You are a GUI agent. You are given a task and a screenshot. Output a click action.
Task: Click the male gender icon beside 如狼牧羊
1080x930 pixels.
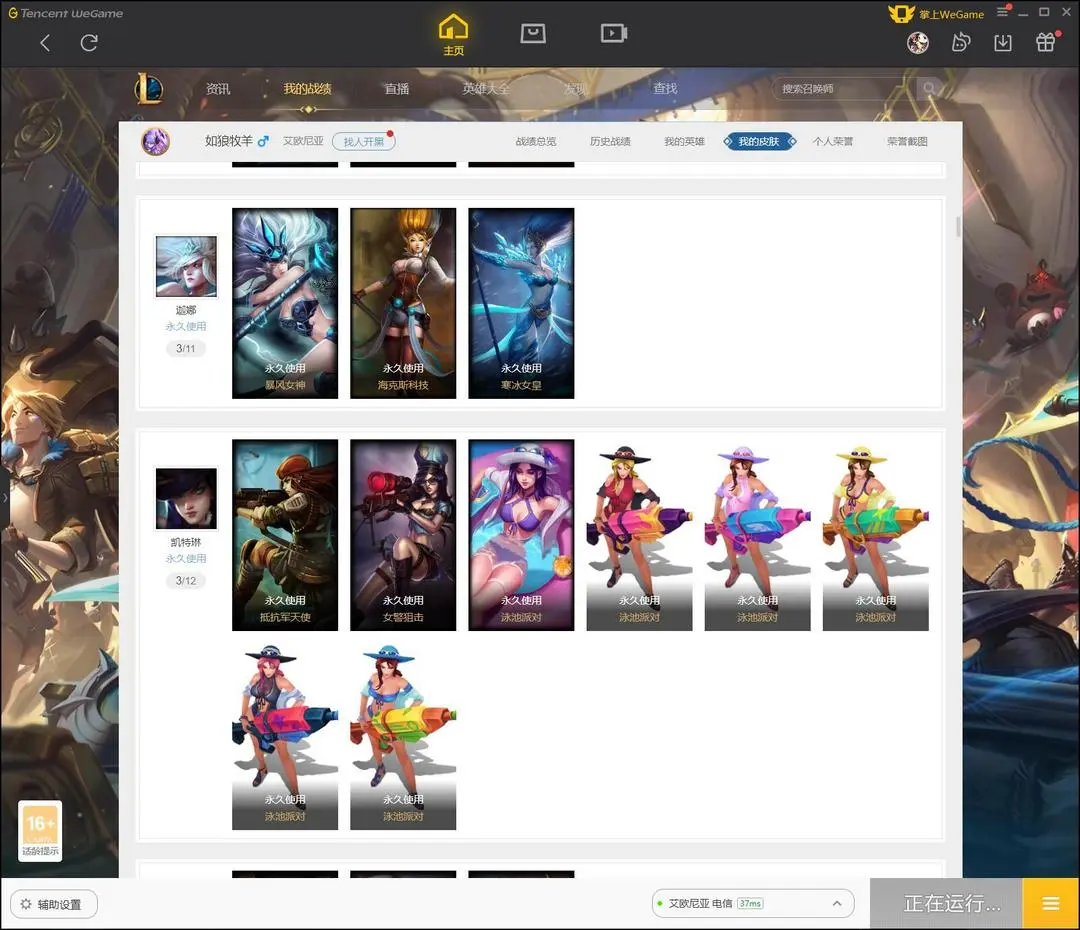click(263, 141)
